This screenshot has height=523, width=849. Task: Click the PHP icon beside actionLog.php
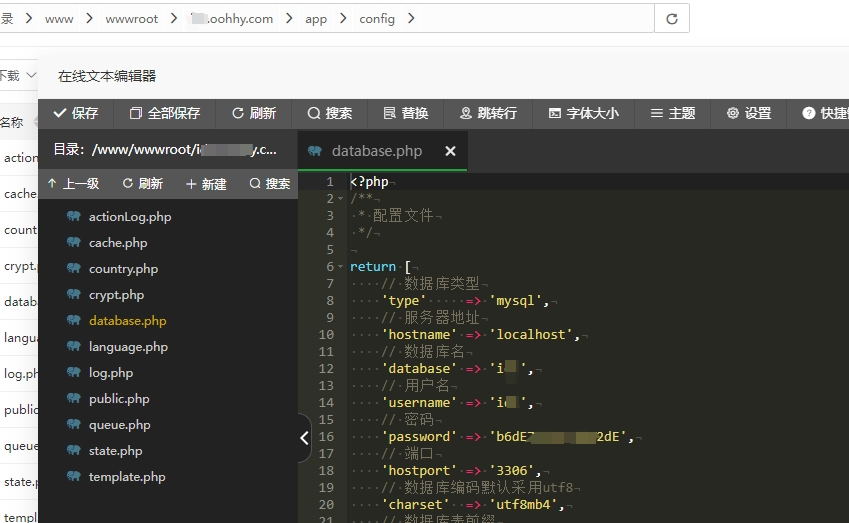[x=74, y=216]
